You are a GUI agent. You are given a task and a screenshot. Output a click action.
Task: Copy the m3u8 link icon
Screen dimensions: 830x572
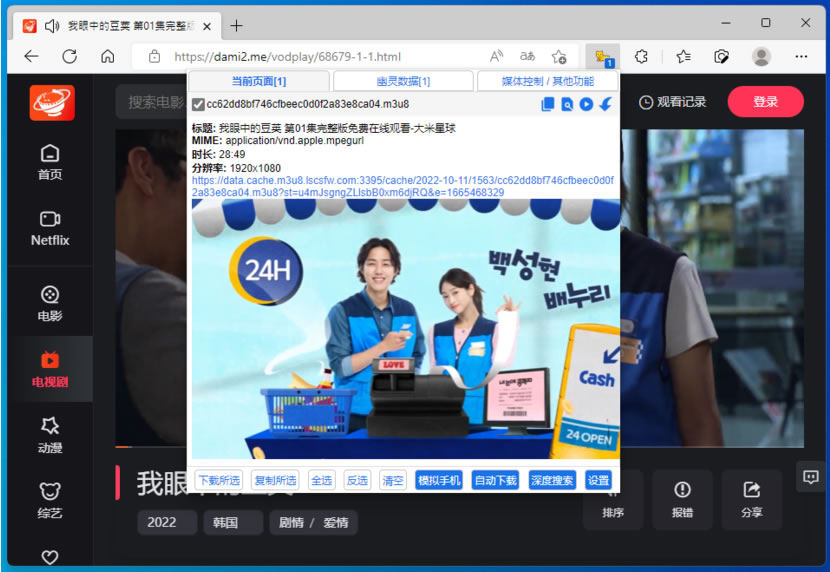[547, 104]
